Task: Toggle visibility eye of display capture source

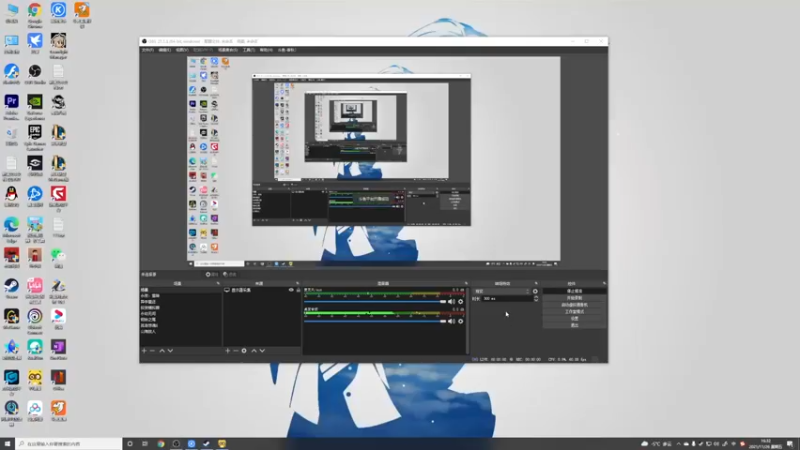Action: coord(291,290)
